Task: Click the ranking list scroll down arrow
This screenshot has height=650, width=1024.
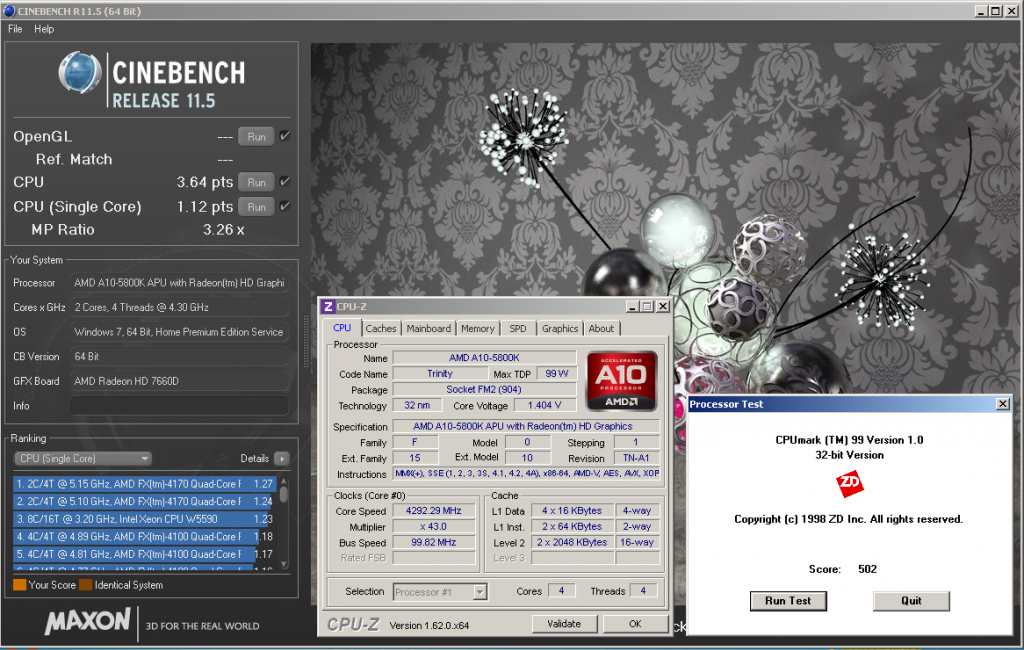Action: click(283, 564)
